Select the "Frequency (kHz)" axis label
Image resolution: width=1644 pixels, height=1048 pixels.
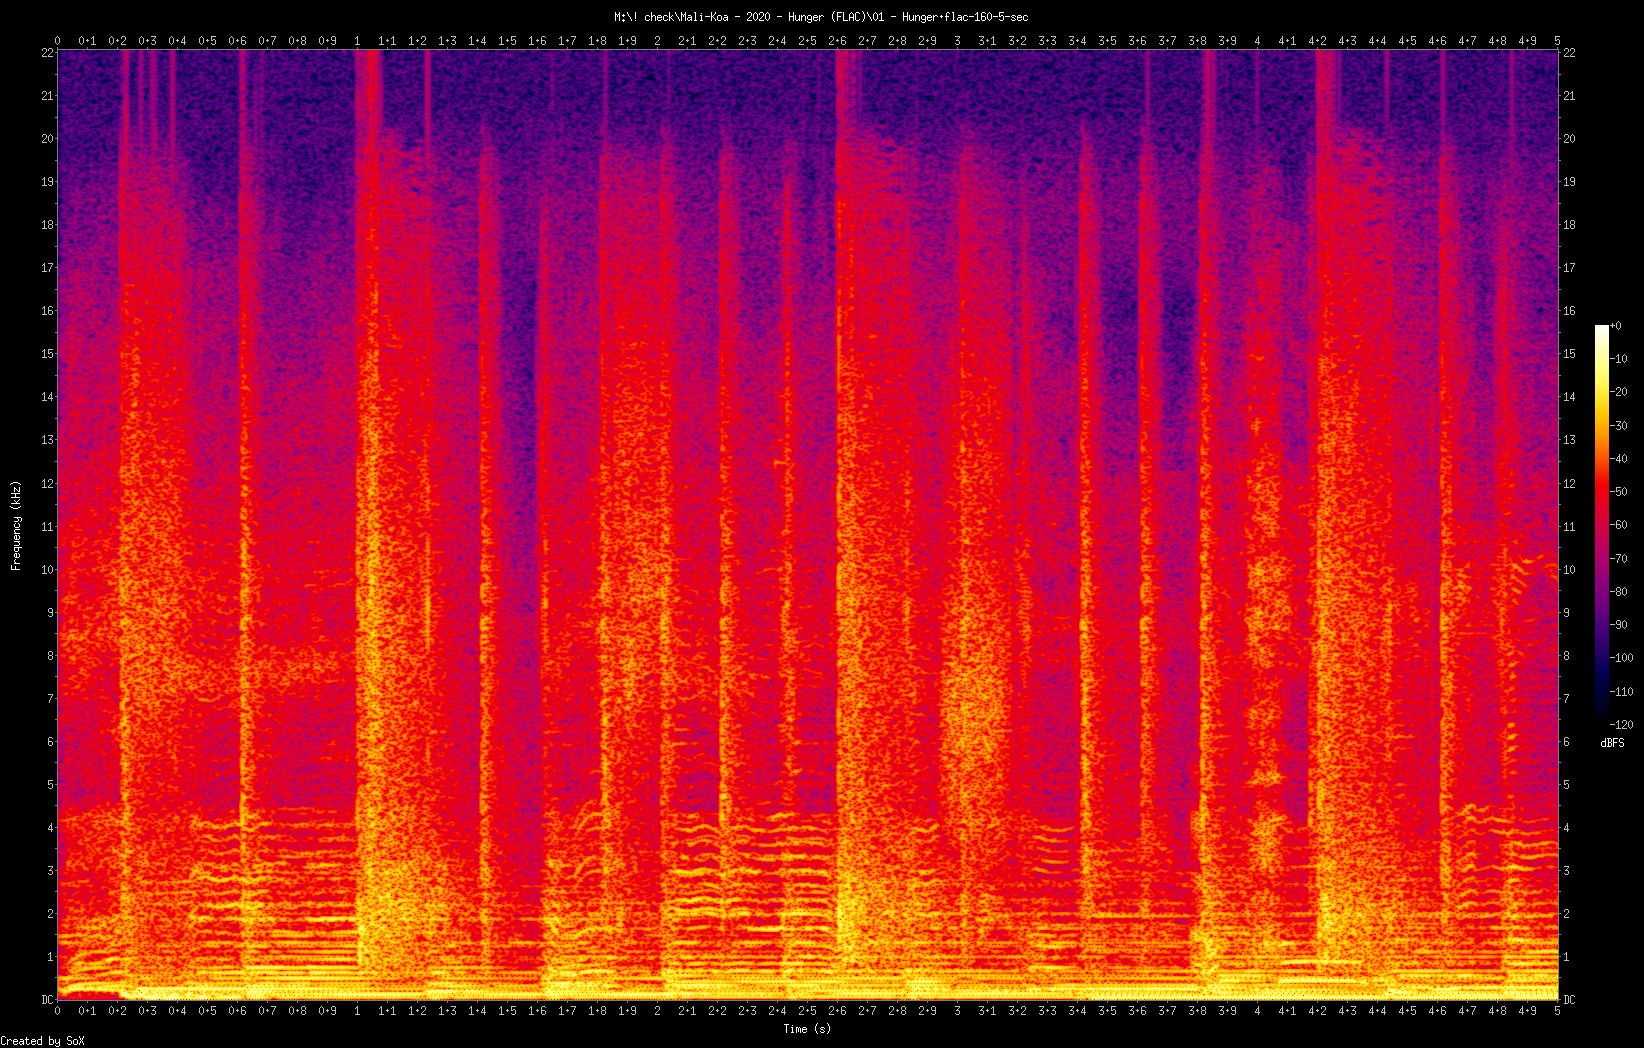(16, 525)
